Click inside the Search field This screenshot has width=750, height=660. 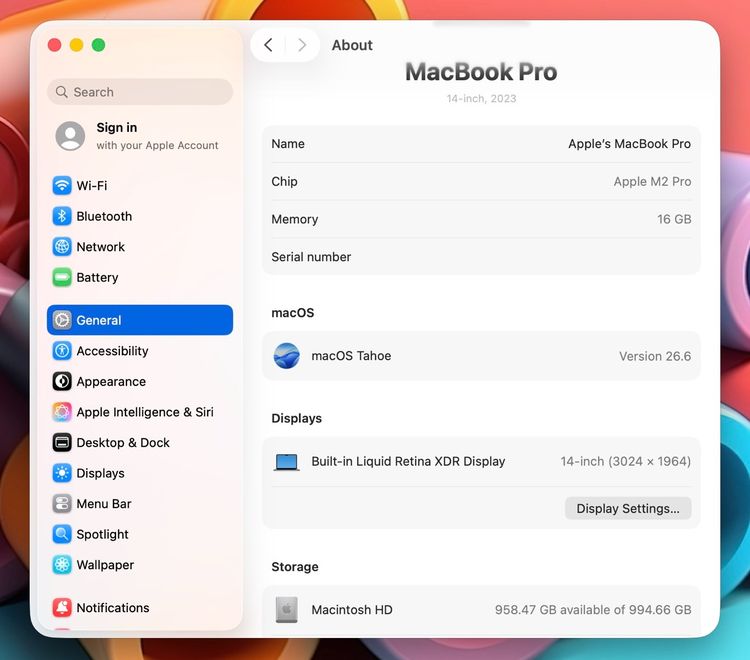pyautogui.click(x=140, y=92)
